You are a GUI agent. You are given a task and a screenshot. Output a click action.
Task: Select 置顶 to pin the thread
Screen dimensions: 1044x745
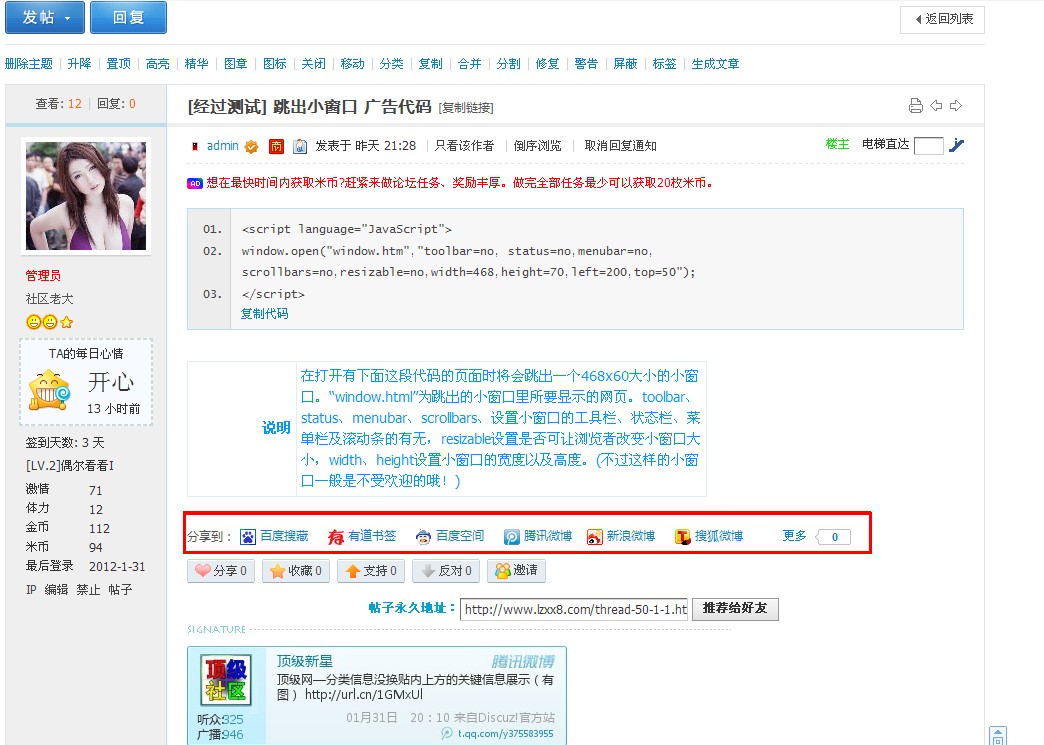tap(119, 64)
